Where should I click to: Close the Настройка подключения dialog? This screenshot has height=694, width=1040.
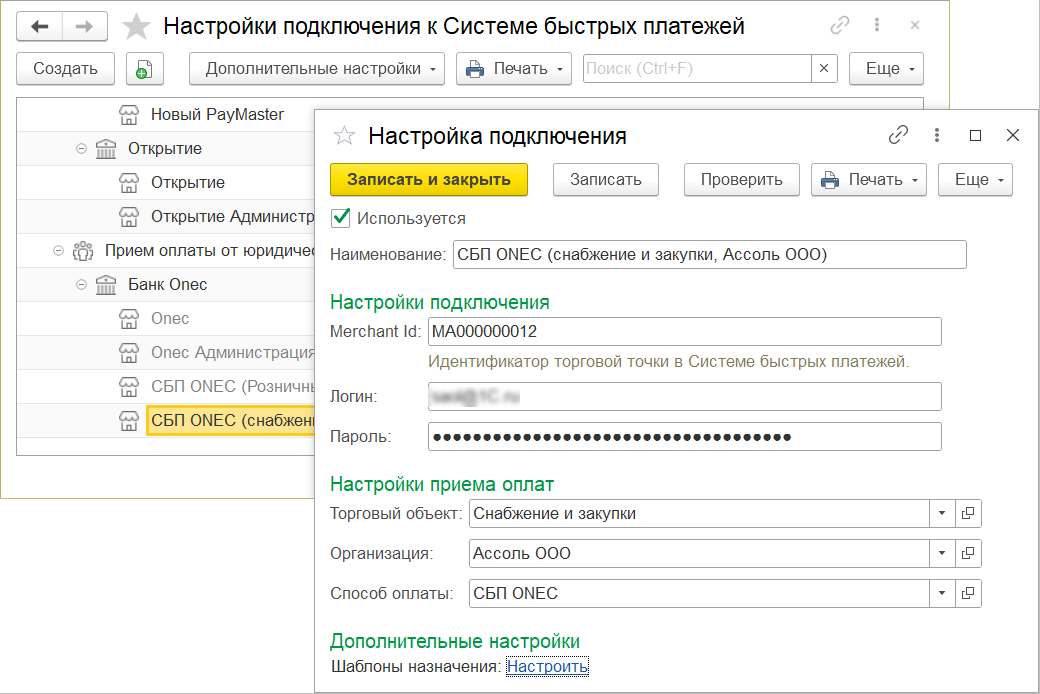(1013, 135)
